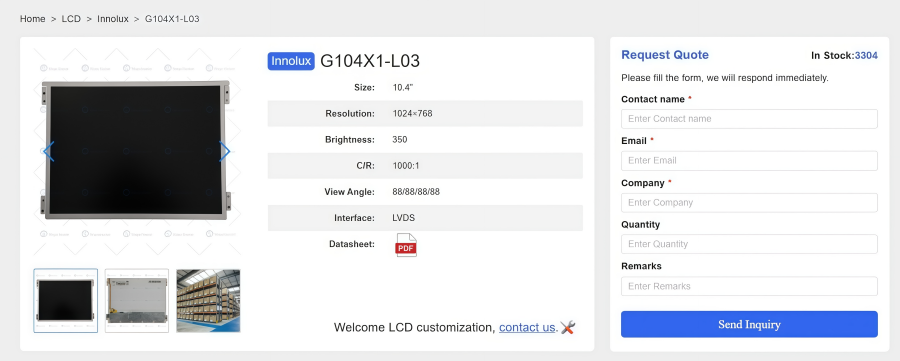Viewport: 900px width, 361px height.
Task: Click the 'Please fill the form' text
Action: click(725, 78)
